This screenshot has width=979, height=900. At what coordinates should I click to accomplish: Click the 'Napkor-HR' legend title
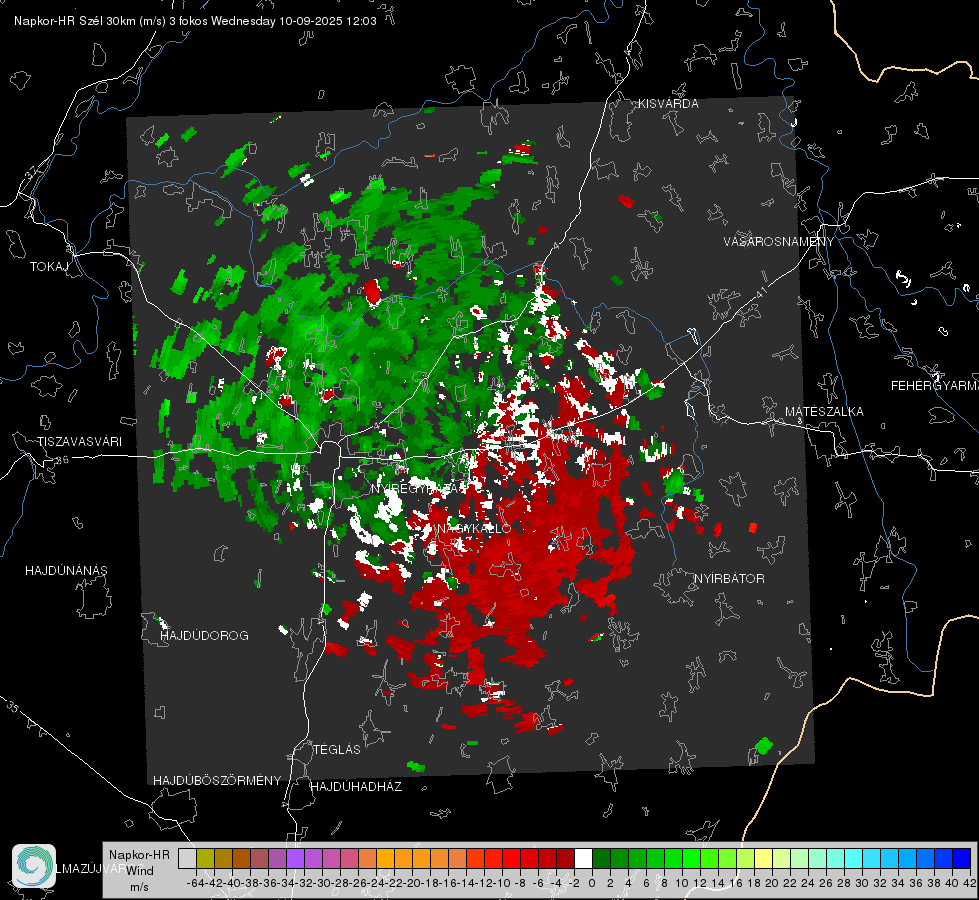pyautogui.click(x=139, y=855)
